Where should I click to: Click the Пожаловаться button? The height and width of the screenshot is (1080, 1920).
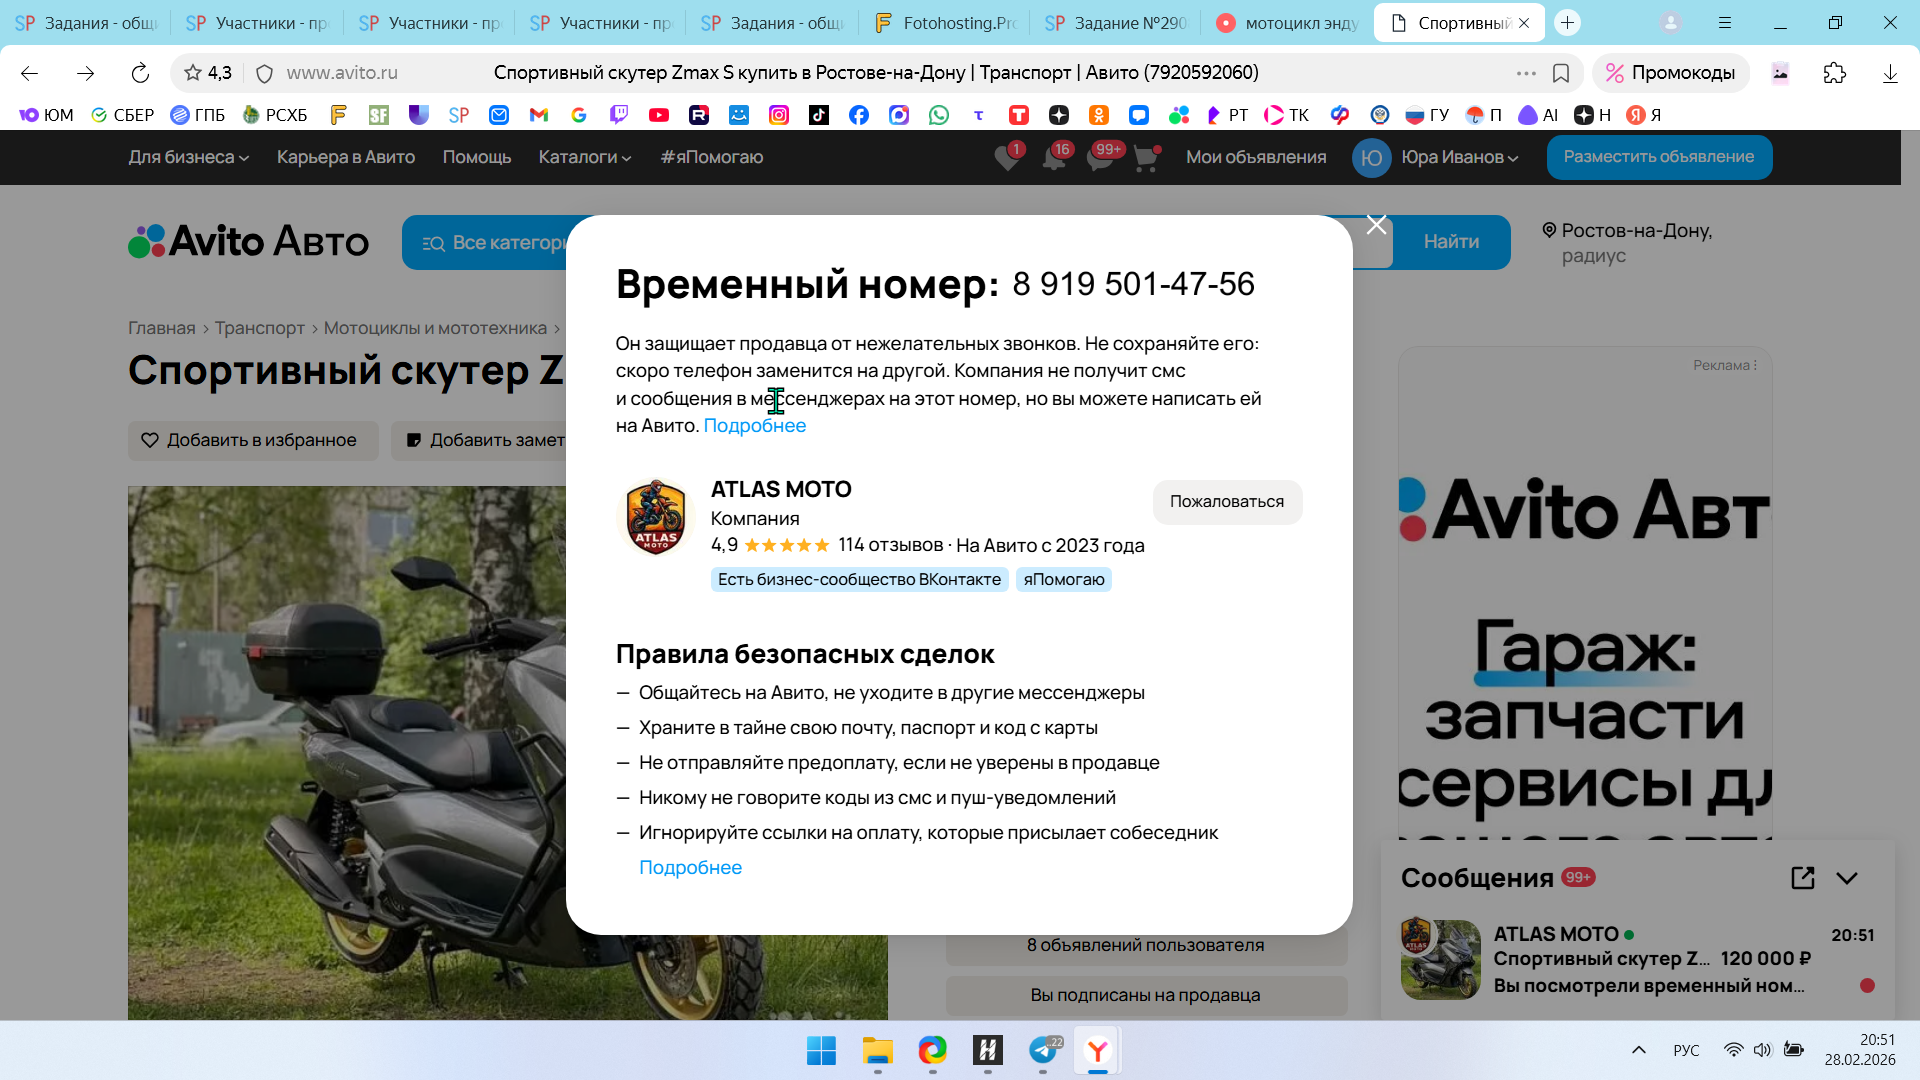click(x=1226, y=502)
